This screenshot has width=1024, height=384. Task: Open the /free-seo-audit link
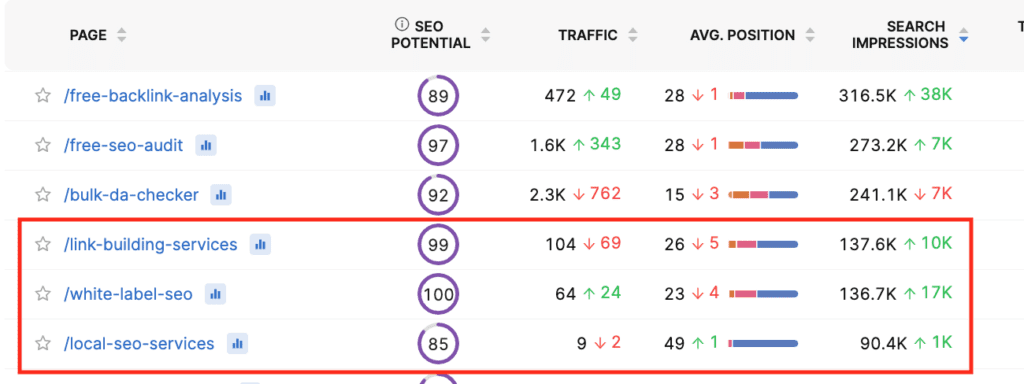click(x=123, y=145)
